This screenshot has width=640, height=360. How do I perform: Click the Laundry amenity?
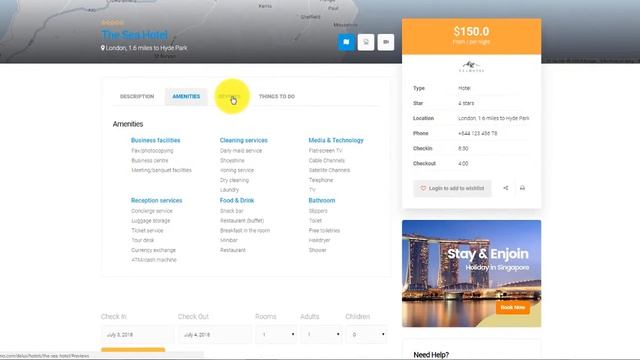[x=229, y=190]
